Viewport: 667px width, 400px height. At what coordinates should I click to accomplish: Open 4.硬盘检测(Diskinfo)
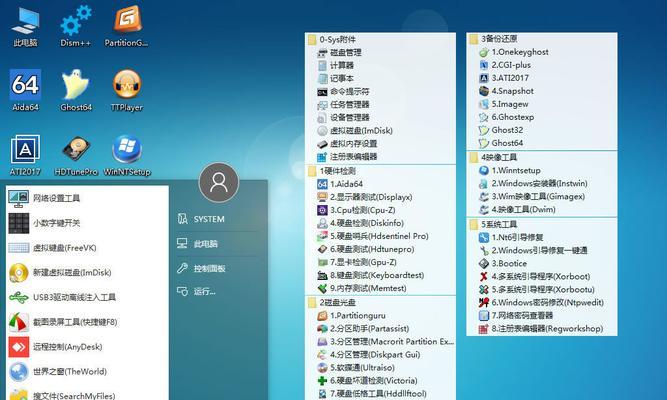pyautogui.click(x=380, y=223)
